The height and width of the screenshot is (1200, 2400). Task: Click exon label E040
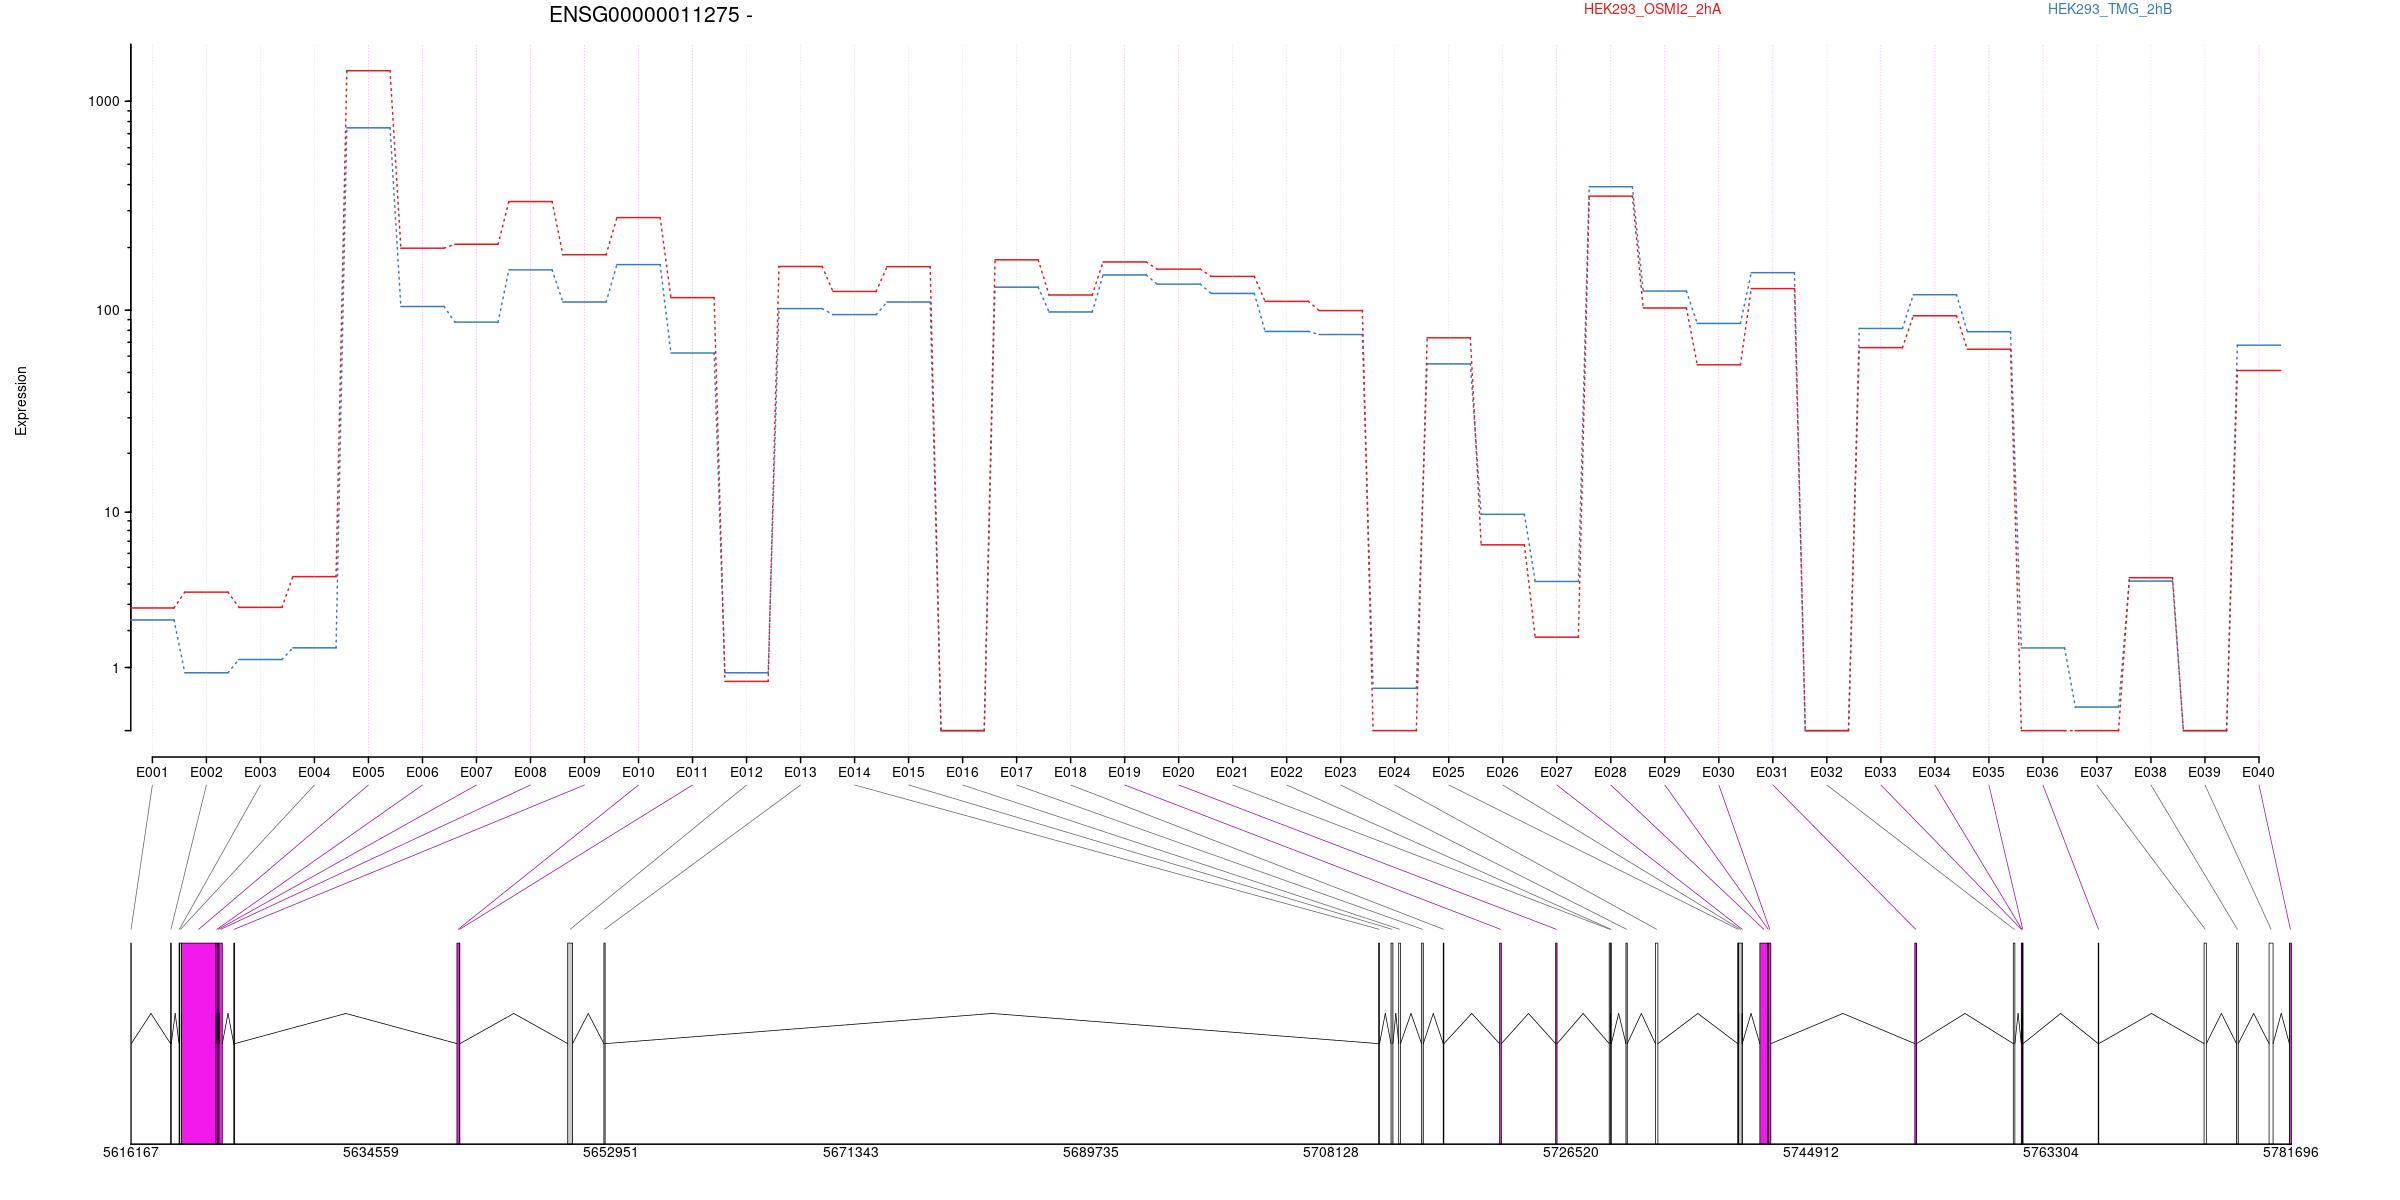(2258, 772)
